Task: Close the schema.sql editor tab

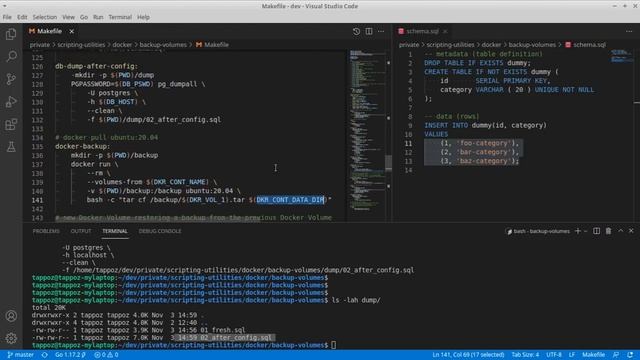Action: [x=445, y=31]
